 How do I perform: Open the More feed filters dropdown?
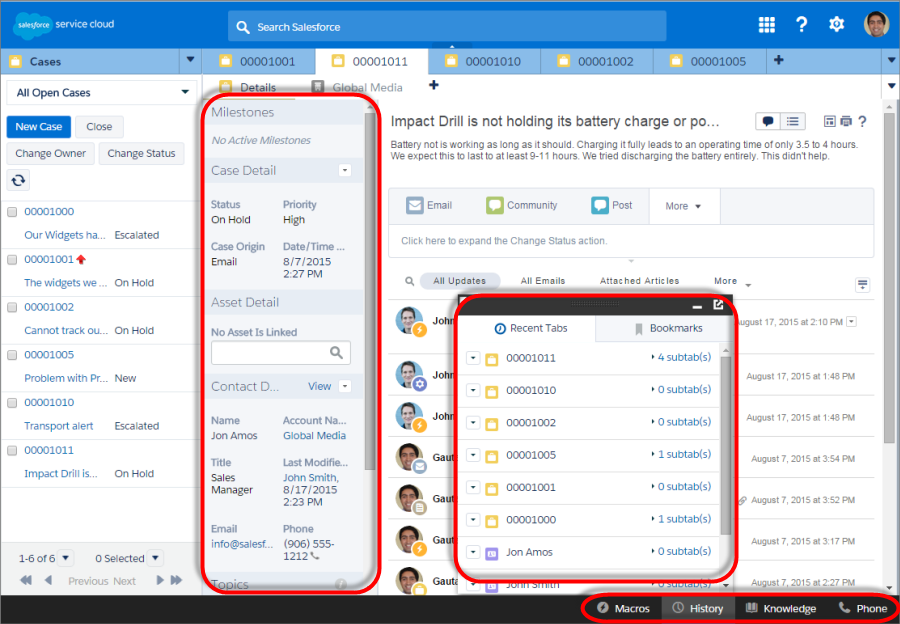point(732,281)
